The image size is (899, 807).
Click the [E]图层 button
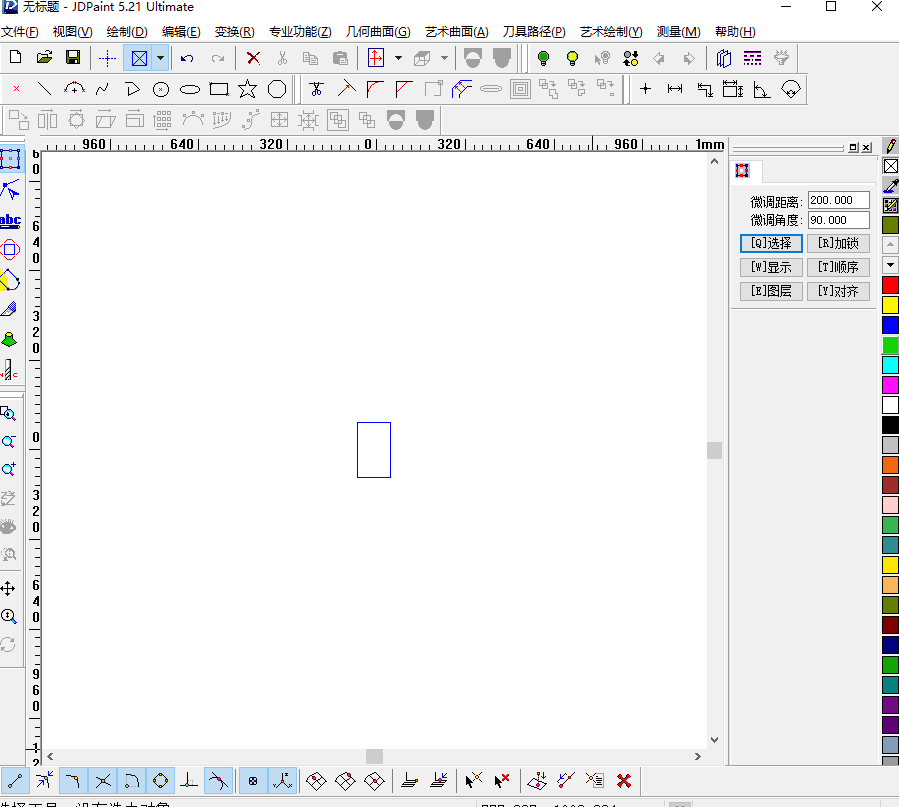tap(771, 291)
